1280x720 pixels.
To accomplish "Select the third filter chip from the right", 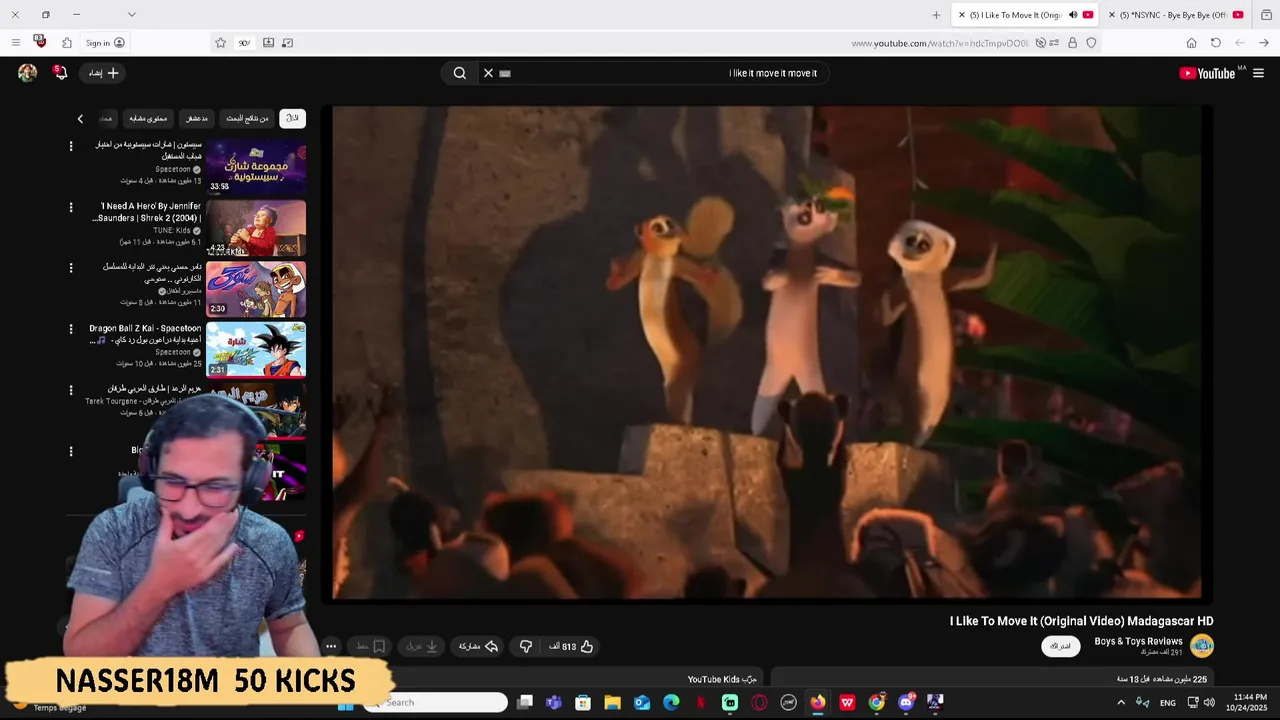I will [x=197, y=118].
